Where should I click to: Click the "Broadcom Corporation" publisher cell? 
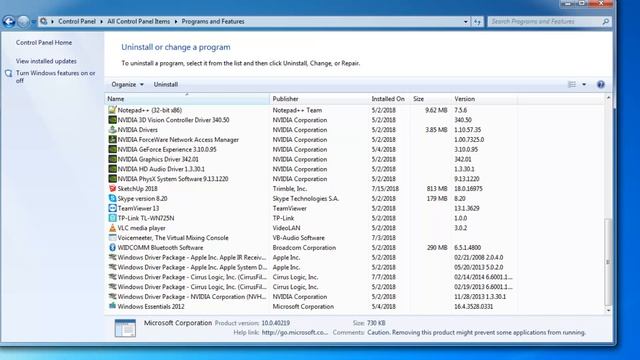click(304, 247)
